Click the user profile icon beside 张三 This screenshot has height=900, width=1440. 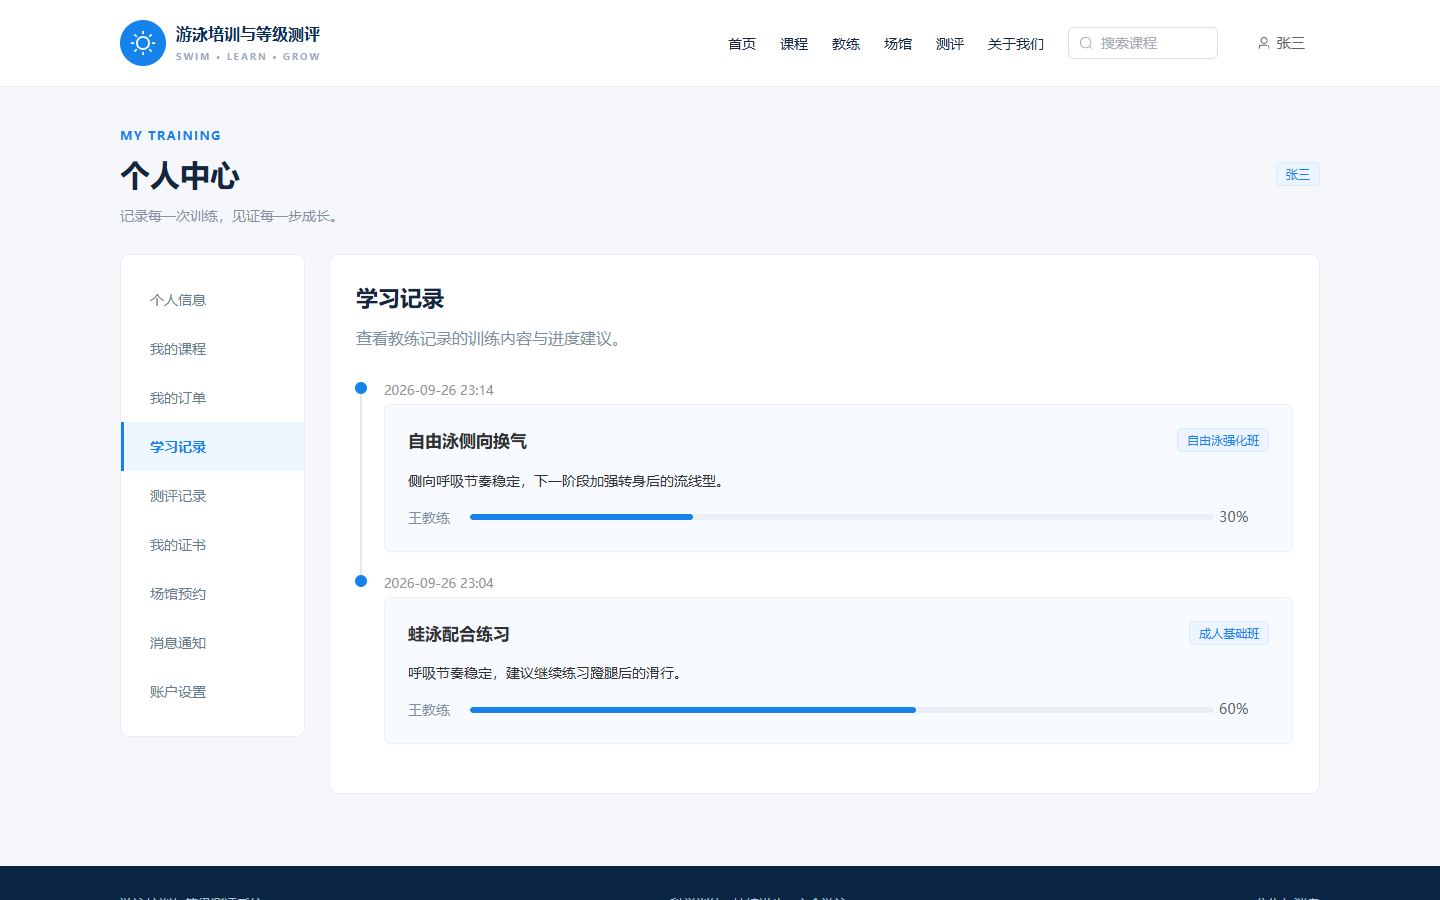pyautogui.click(x=1264, y=43)
